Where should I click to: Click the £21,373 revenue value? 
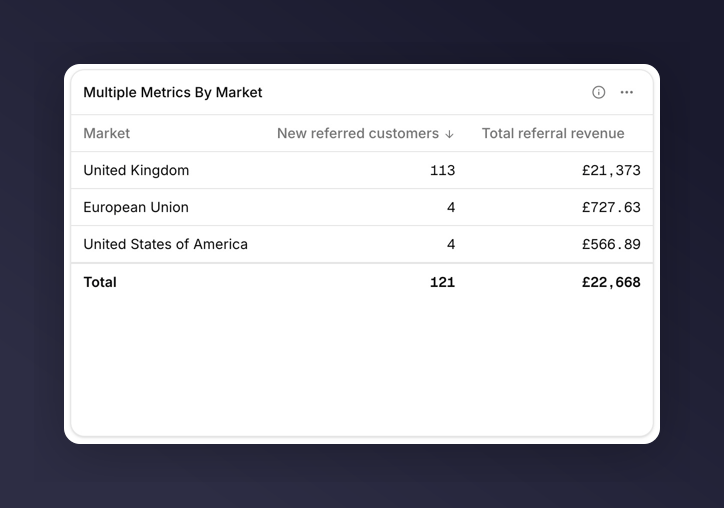click(x=611, y=170)
